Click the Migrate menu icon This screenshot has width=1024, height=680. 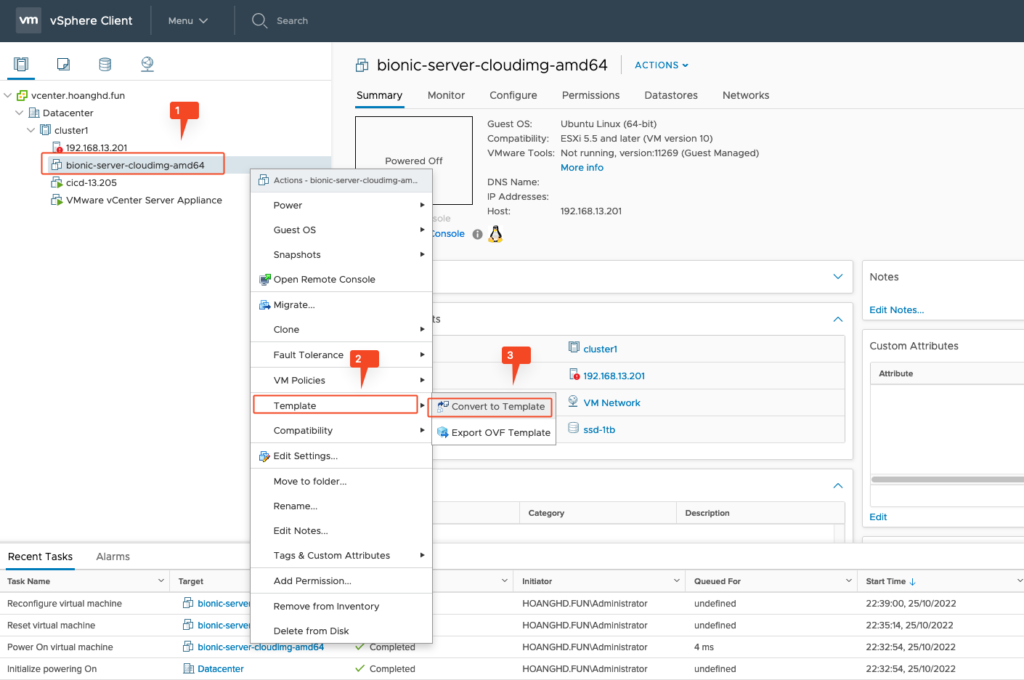264,305
